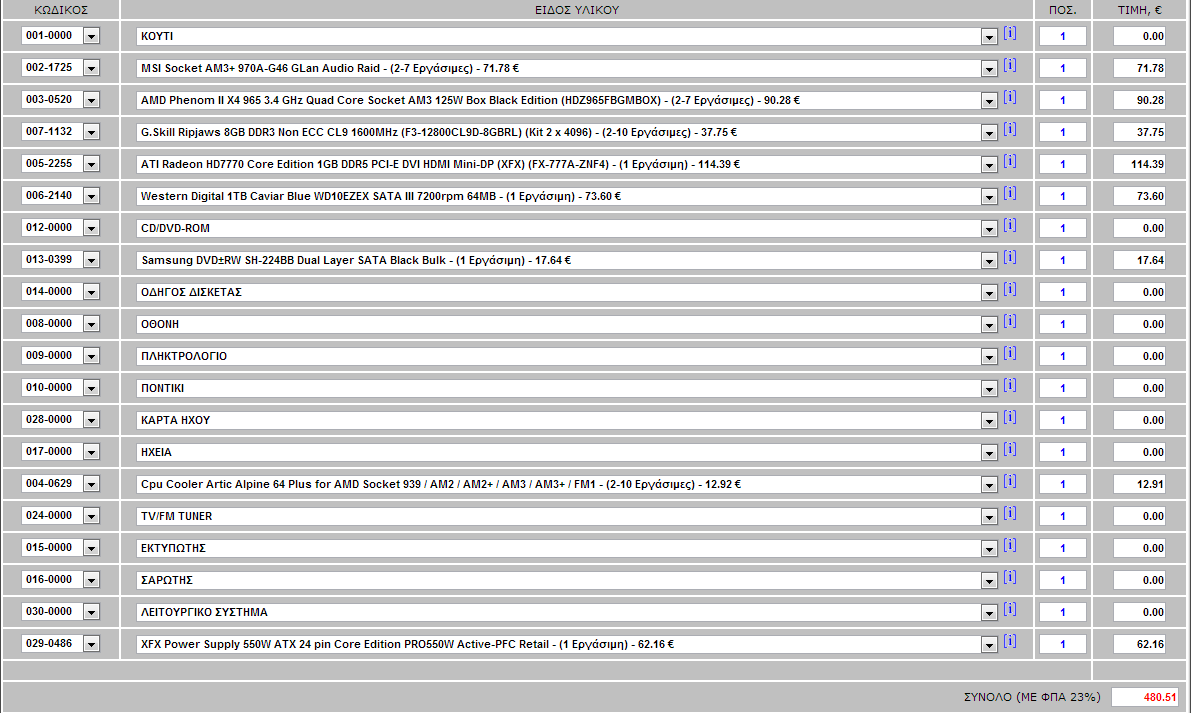Open the ΚΑΡΤΑ ΗΧΟΥ item dropdown

[989, 421]
